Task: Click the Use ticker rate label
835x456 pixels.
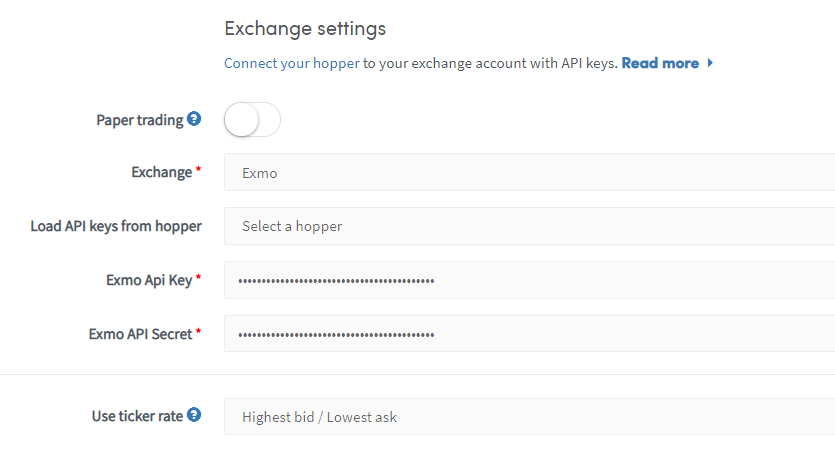Action: [137, 416]
